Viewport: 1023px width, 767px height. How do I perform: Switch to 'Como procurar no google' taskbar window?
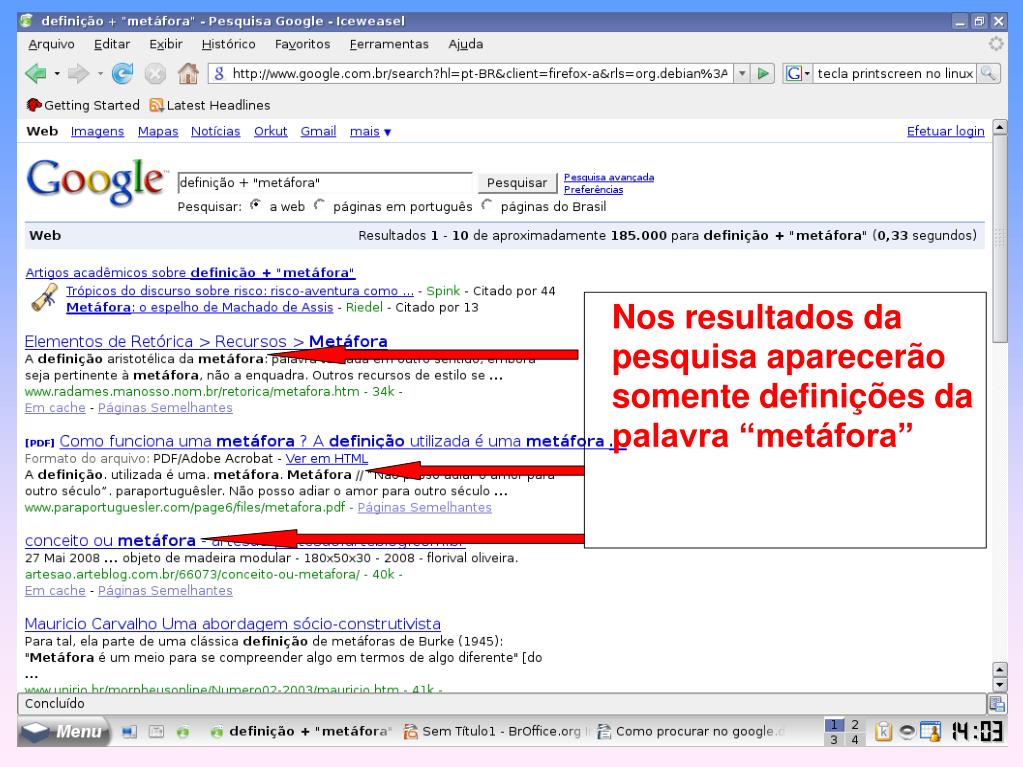pos(692,732)
